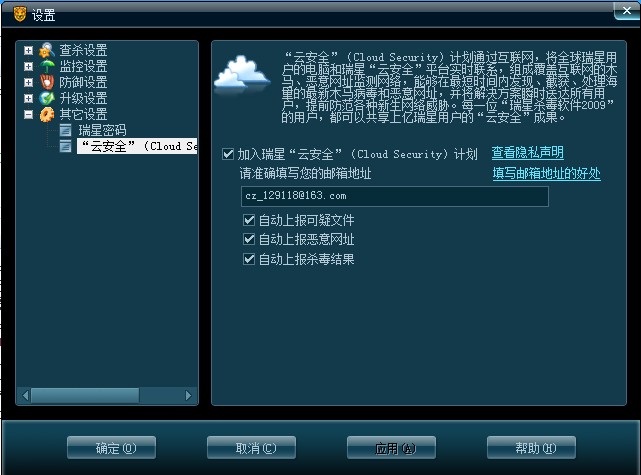
Task: Select 监控设置 in the settings tree
Action: (x=83, y=66)
